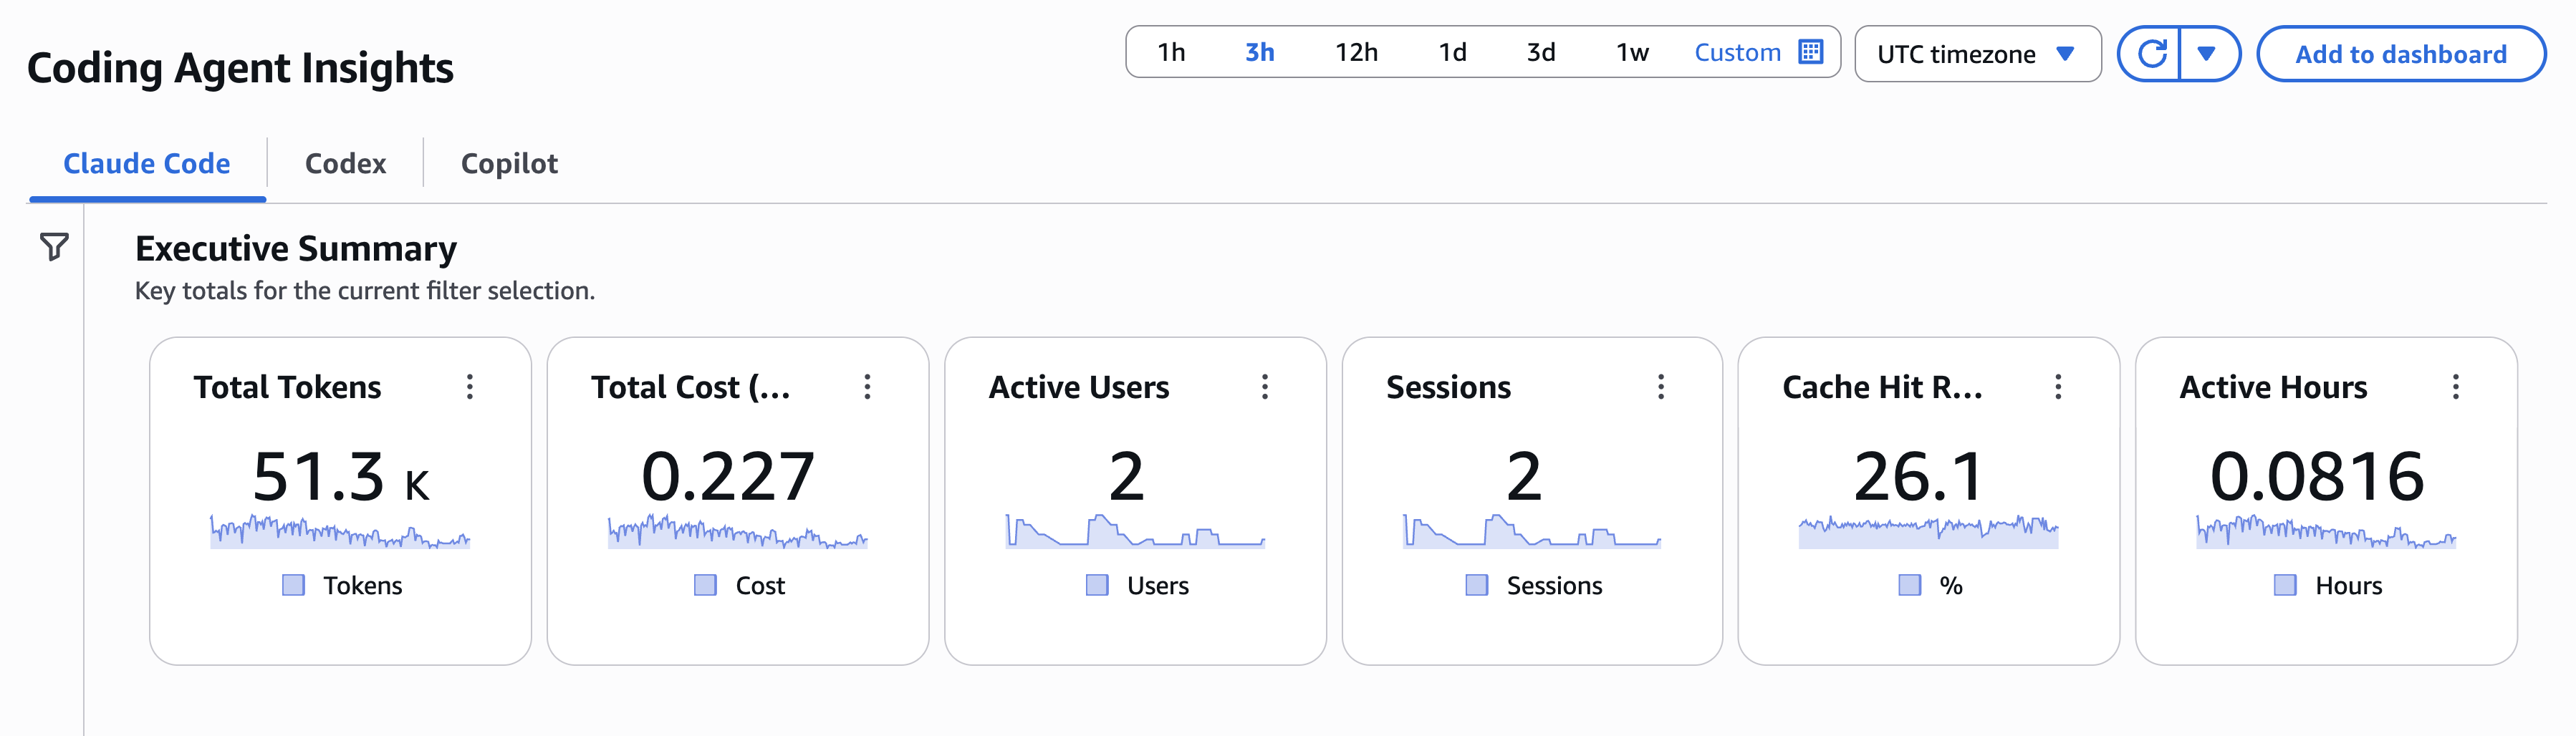Click the Cost legend color swatch
This screenshot has height=736, width=2576.
[705, 585]
